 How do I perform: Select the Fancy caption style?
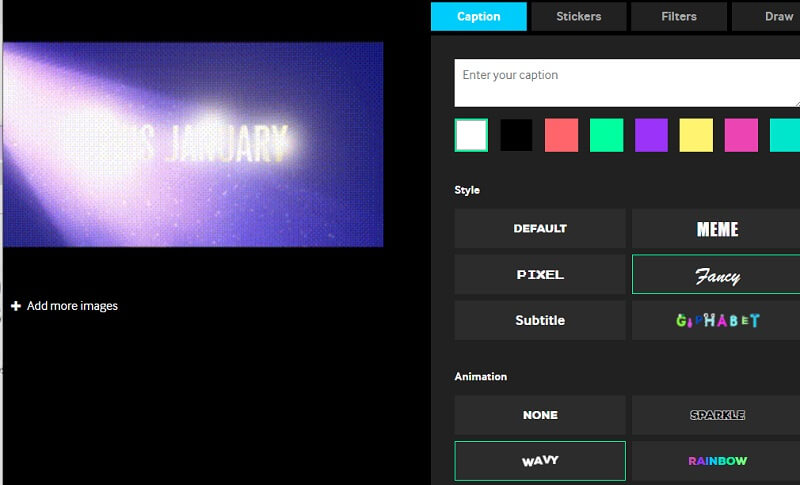pyautogui.click(x=716, y=274)
